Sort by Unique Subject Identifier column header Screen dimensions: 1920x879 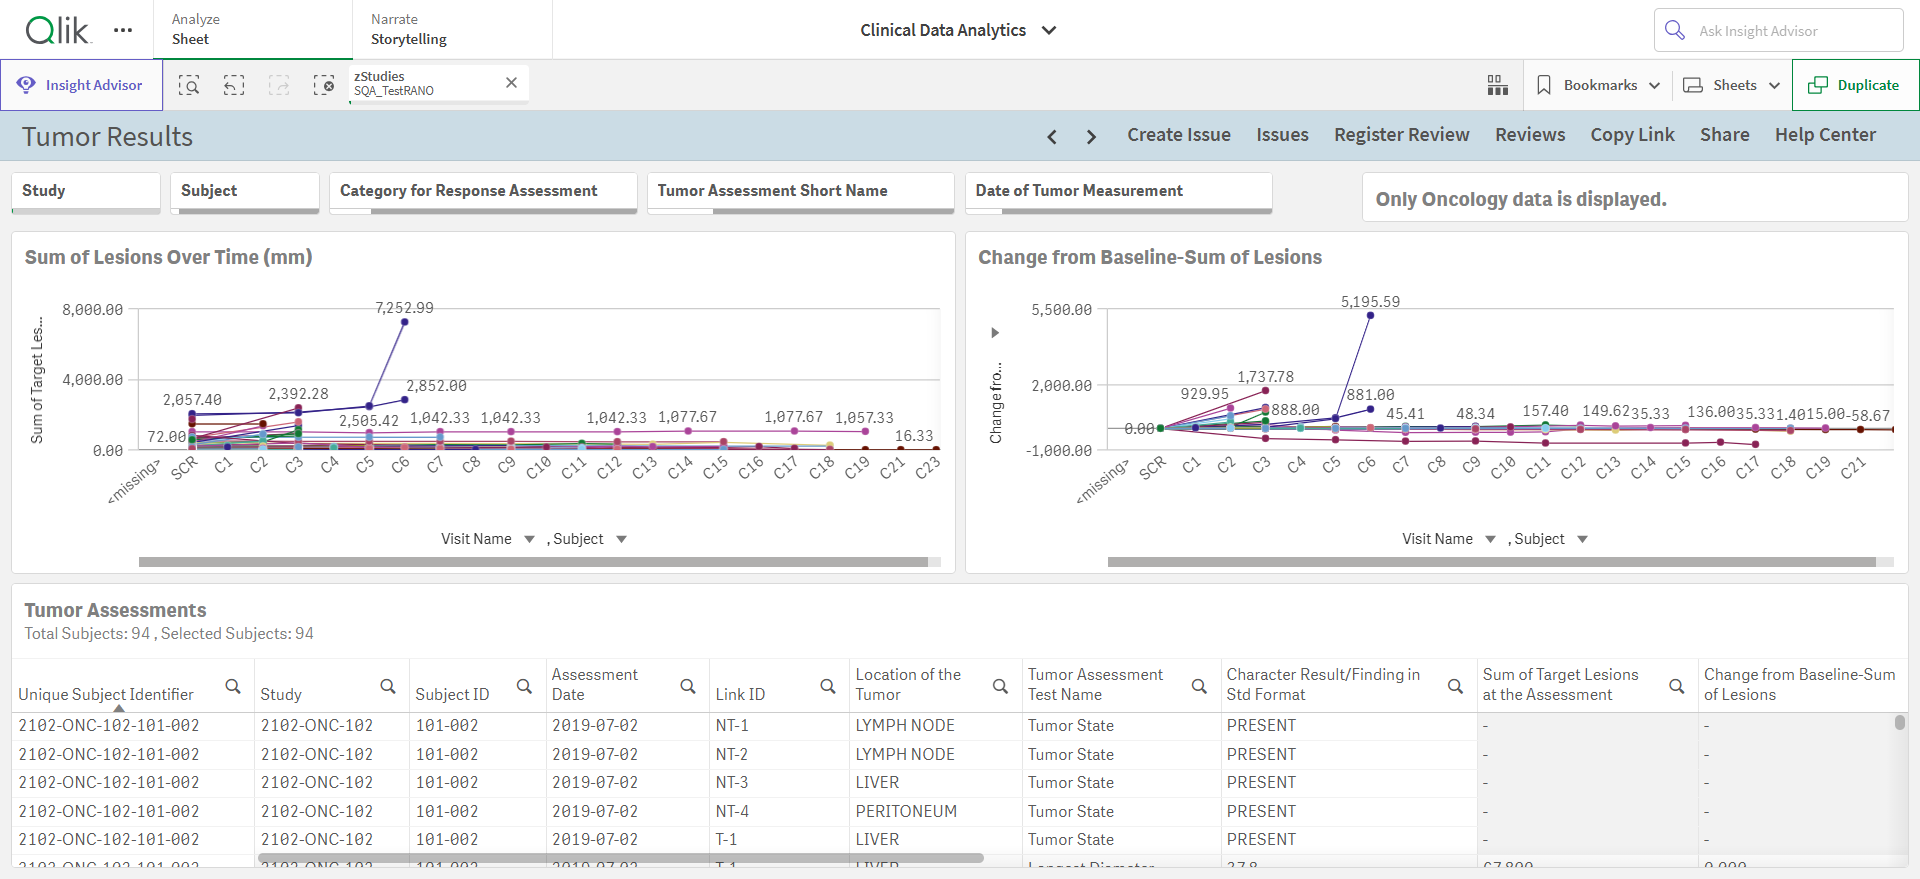pyautogui.click(x=106, y=694)
